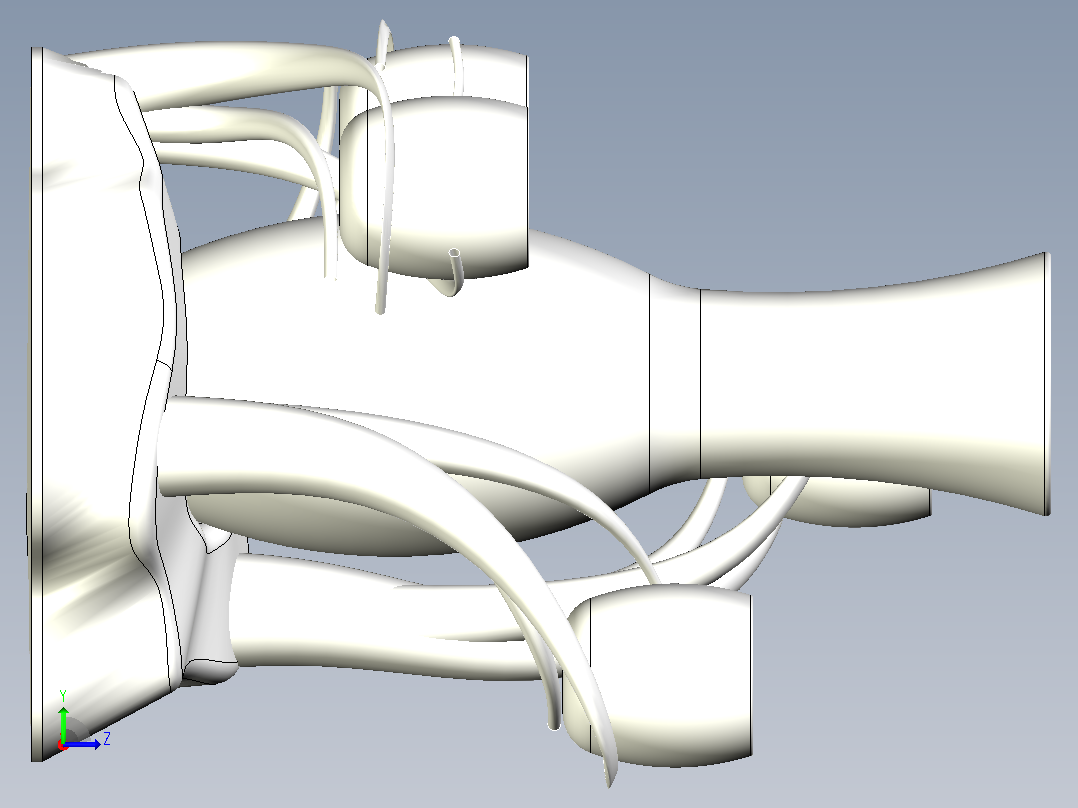This screenshot has width=1078, height=808.
Task: Click the blue Z axis of the triad
Action: 84,743
